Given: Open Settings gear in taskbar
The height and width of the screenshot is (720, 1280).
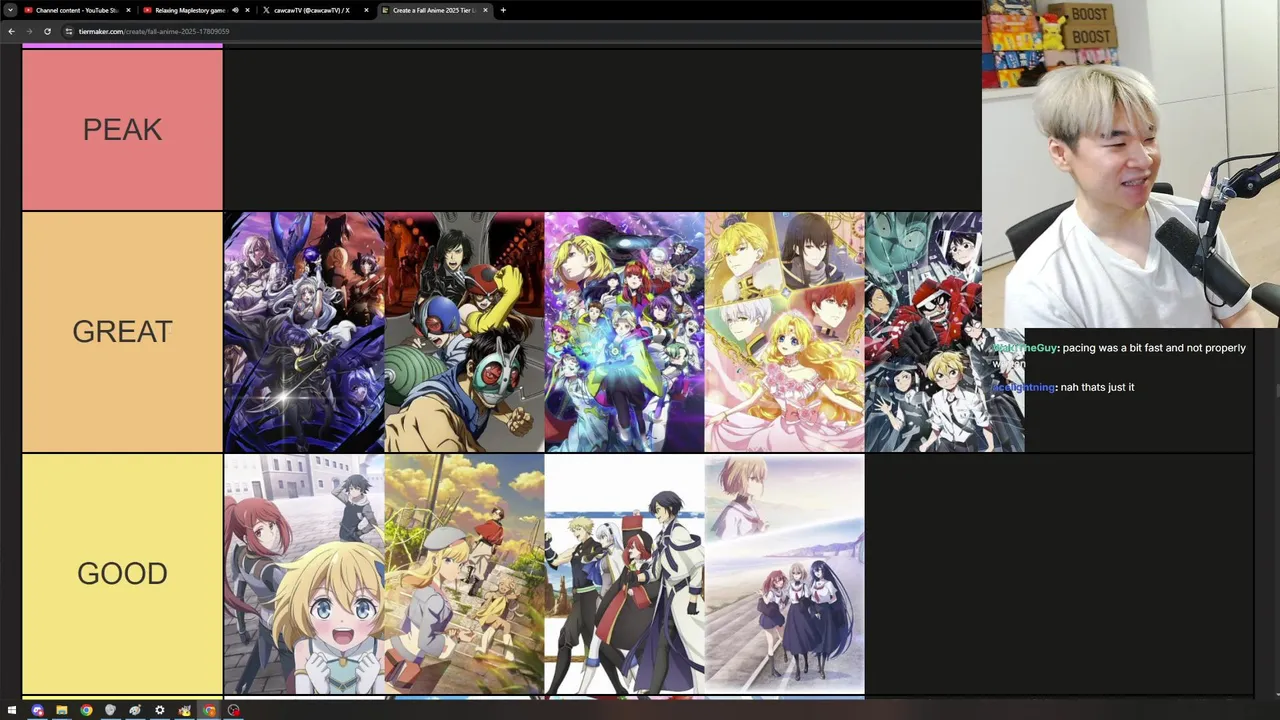Looking at the screenshot, I should [159, 710].
